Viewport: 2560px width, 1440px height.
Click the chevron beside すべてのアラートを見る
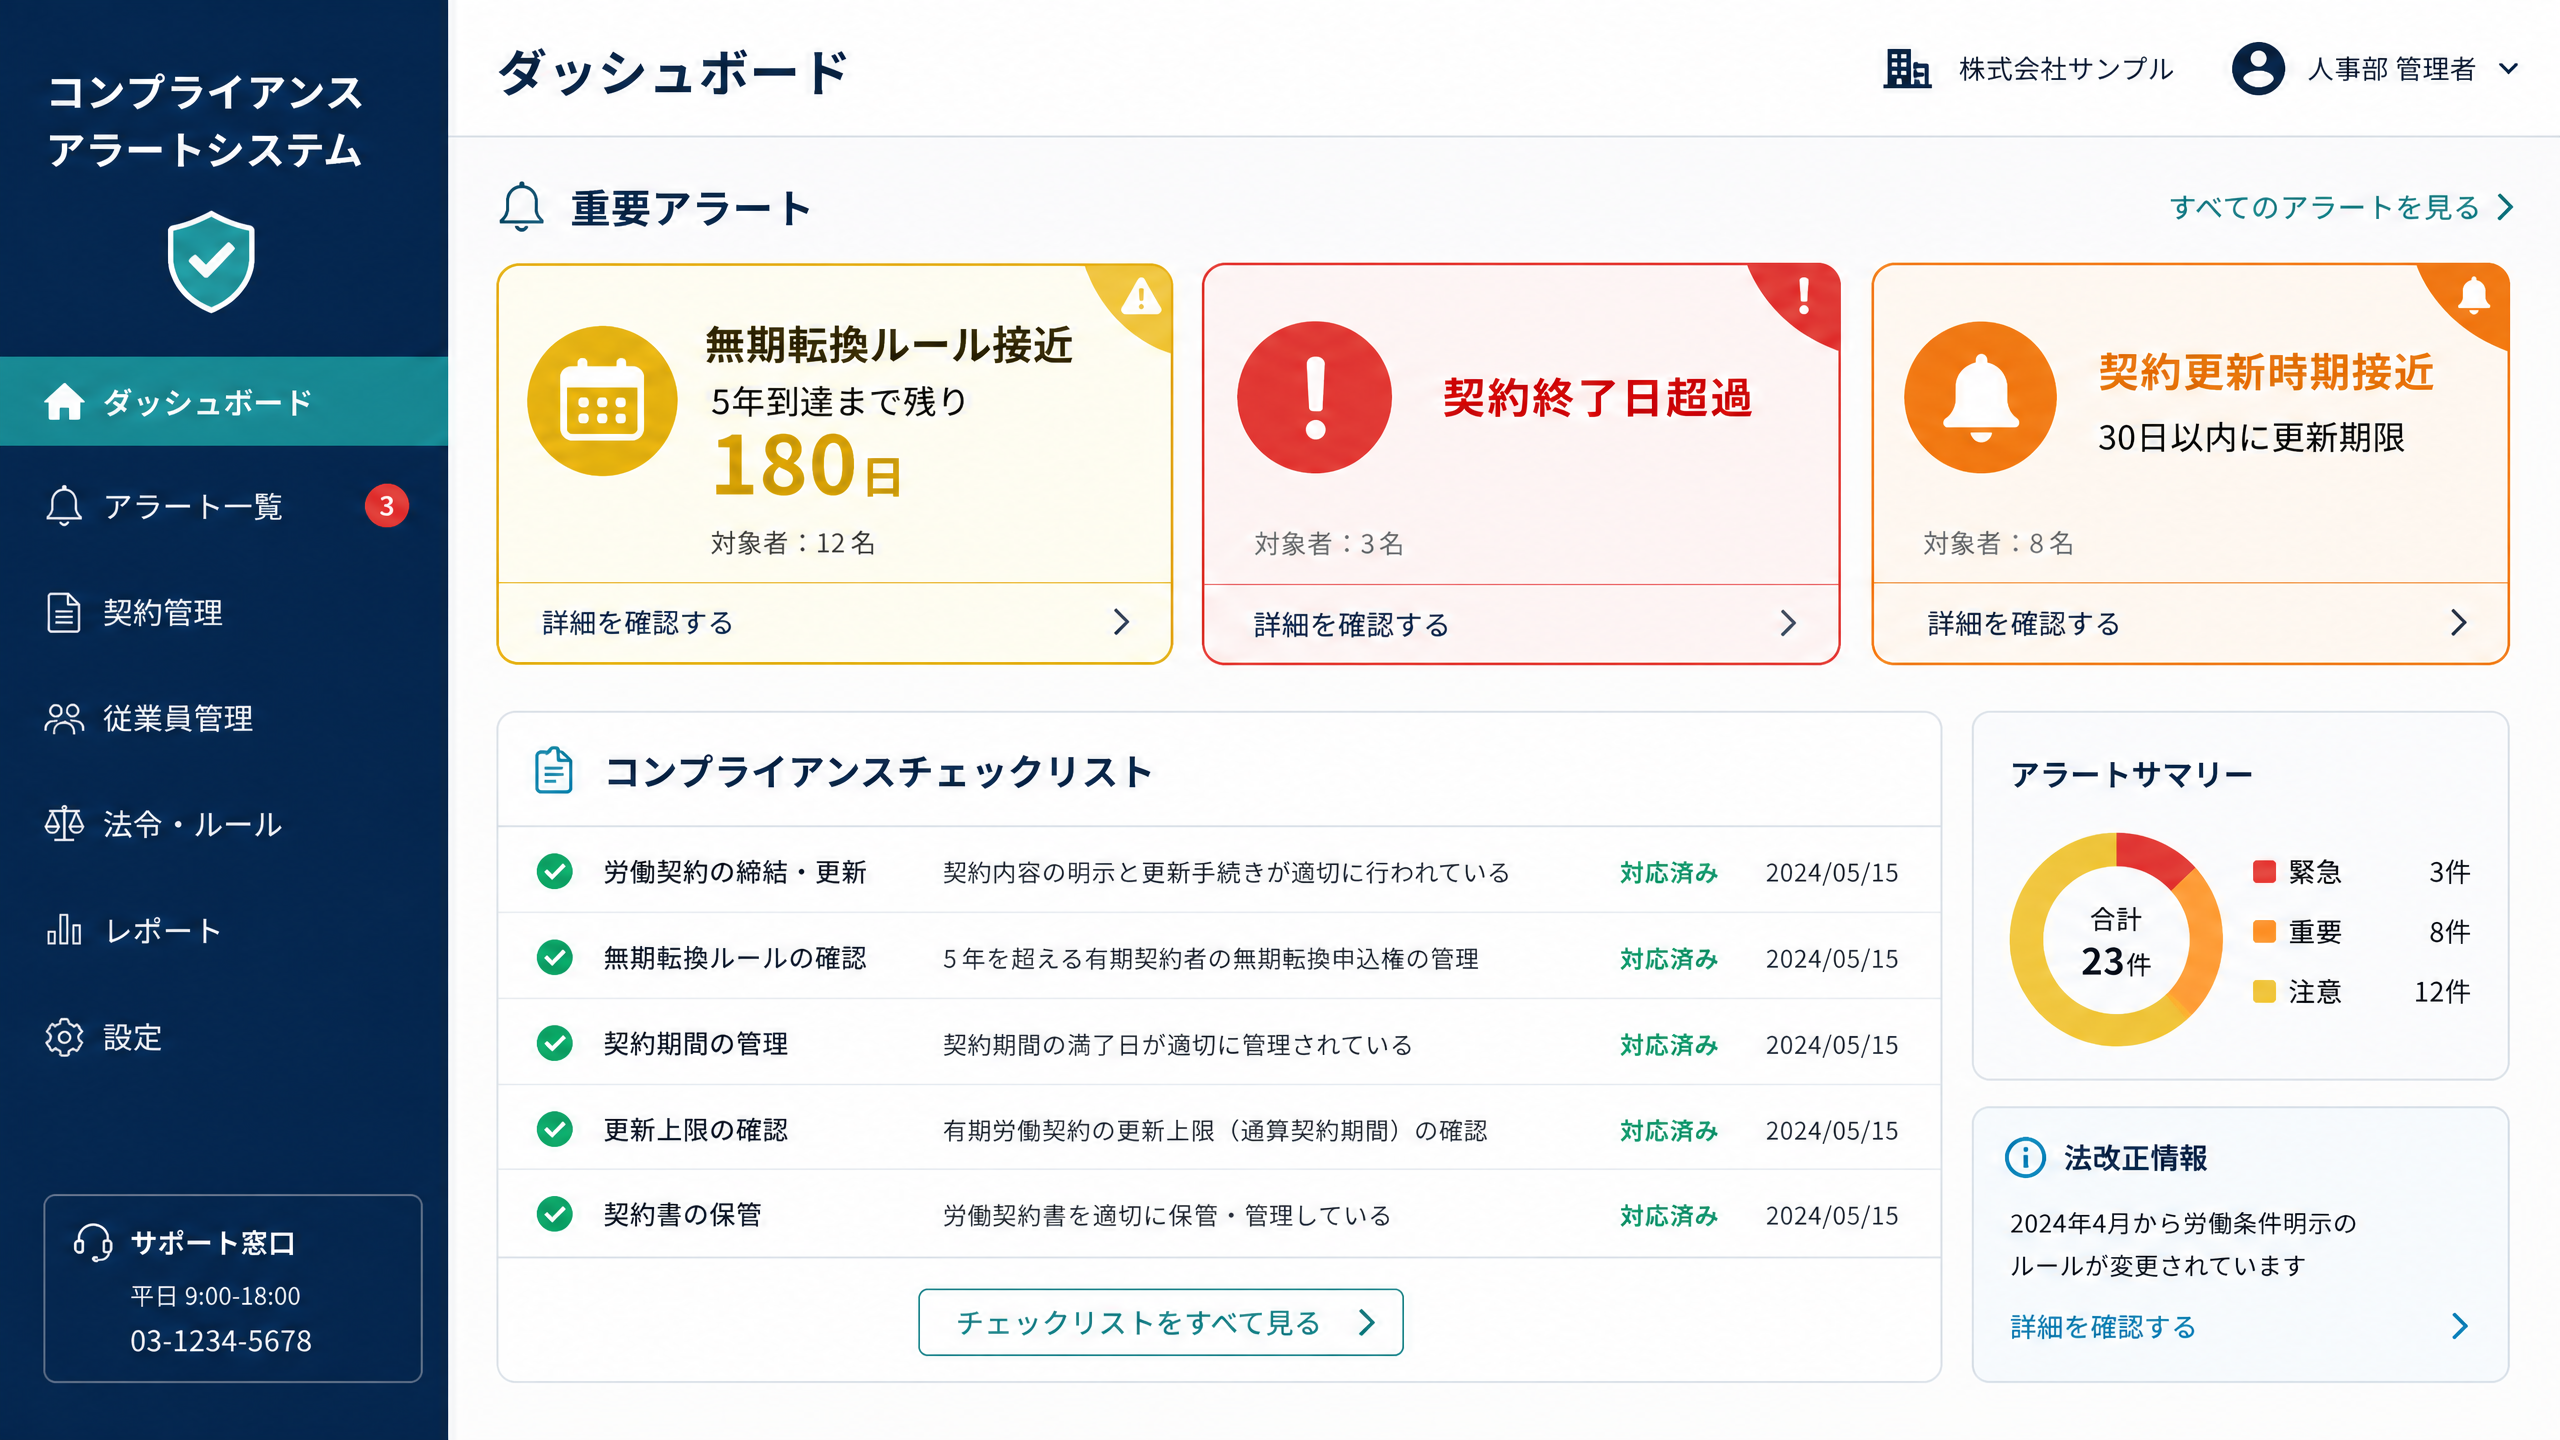tap(2506, 207)
